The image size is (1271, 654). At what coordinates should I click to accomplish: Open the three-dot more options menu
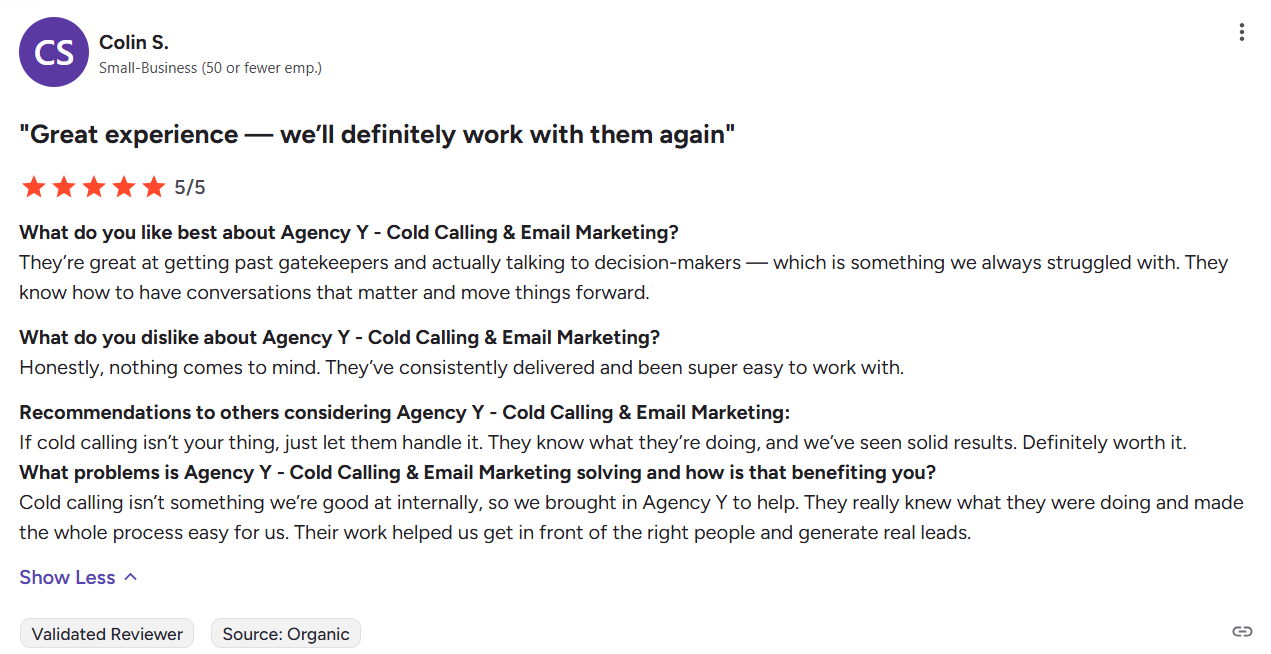click(1241, 32)
